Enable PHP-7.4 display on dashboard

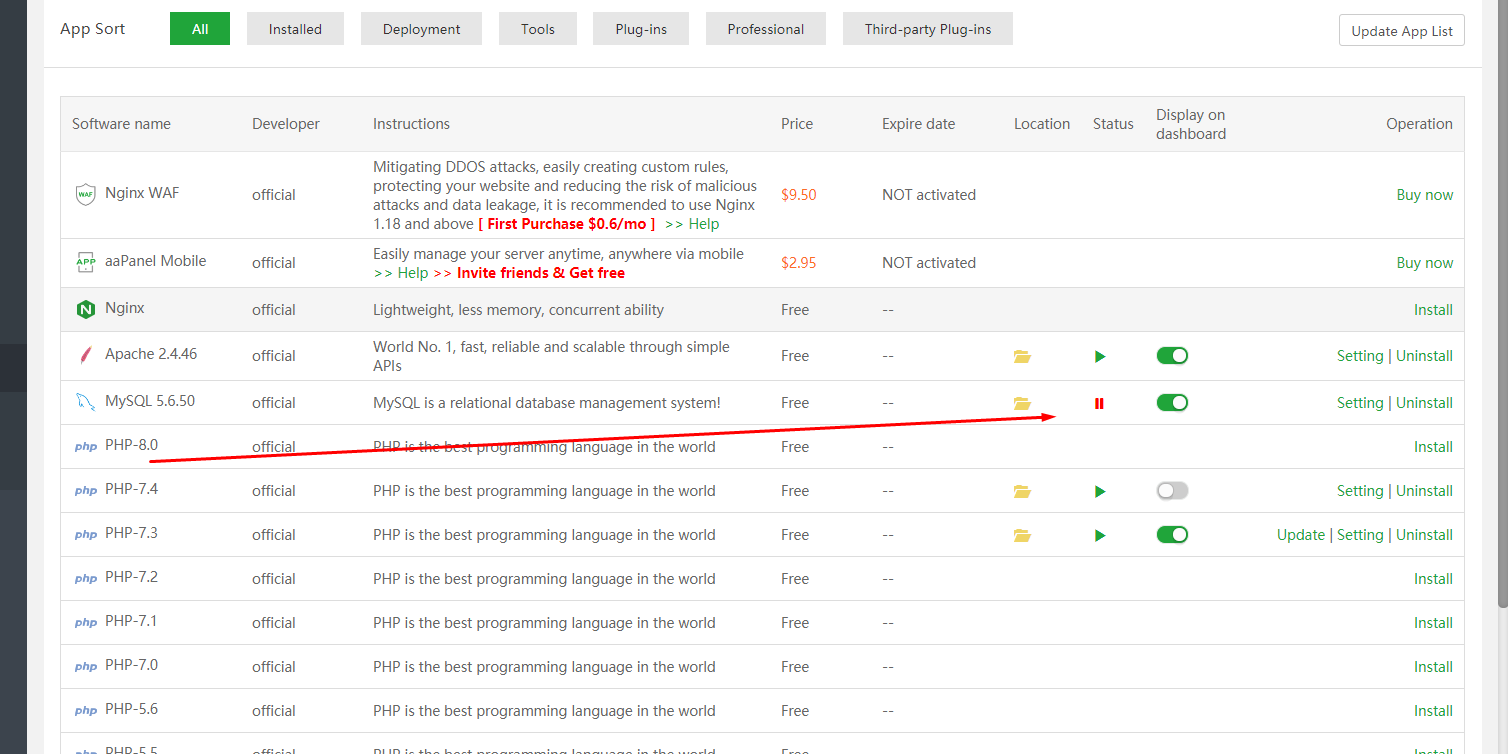point(1172,490)
